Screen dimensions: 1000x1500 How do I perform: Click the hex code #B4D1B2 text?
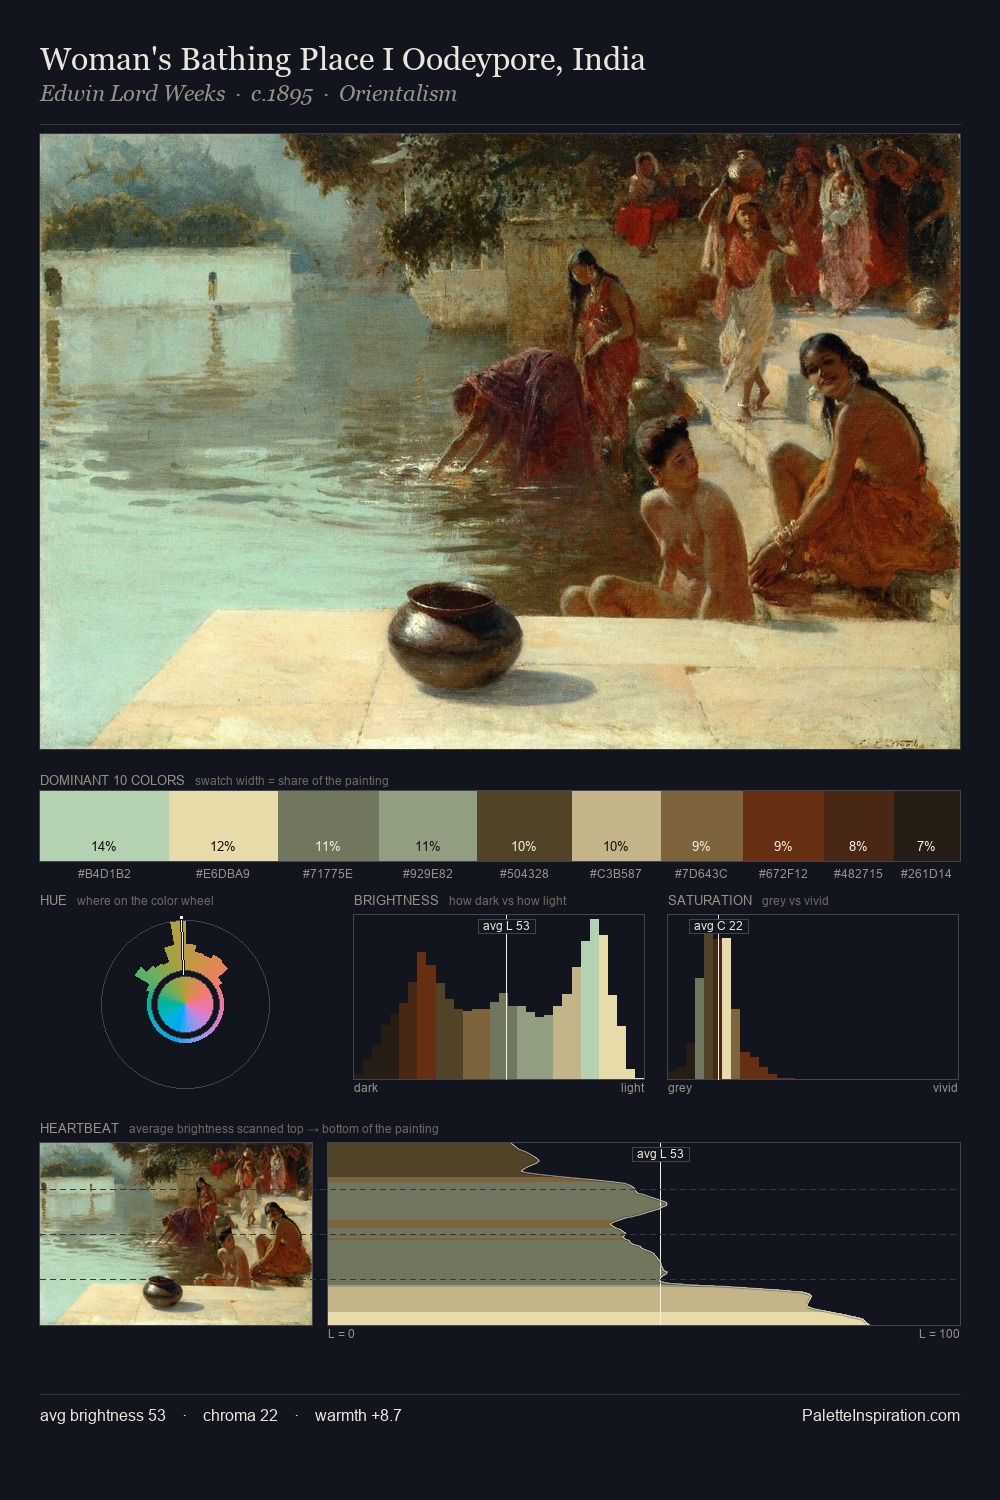pos(104,873)
